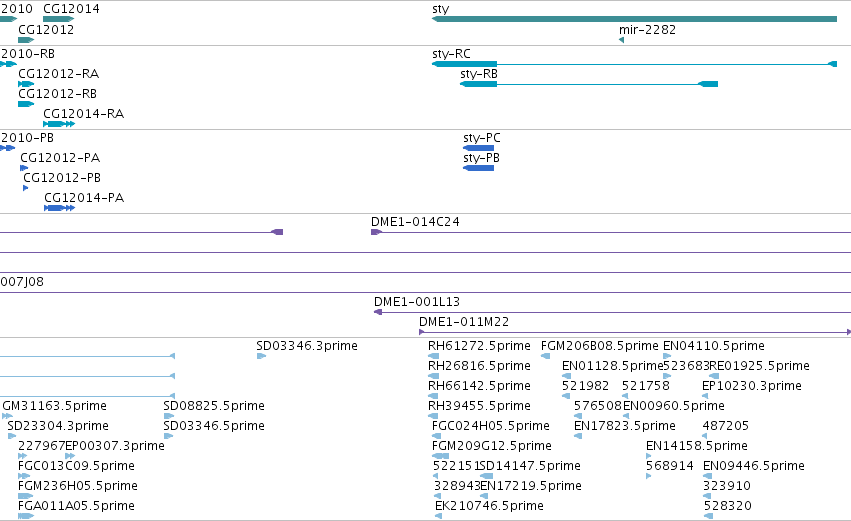Click the CG12012-RA transcript label
Viewport: 851px width, 521px height.
(59, 74)
